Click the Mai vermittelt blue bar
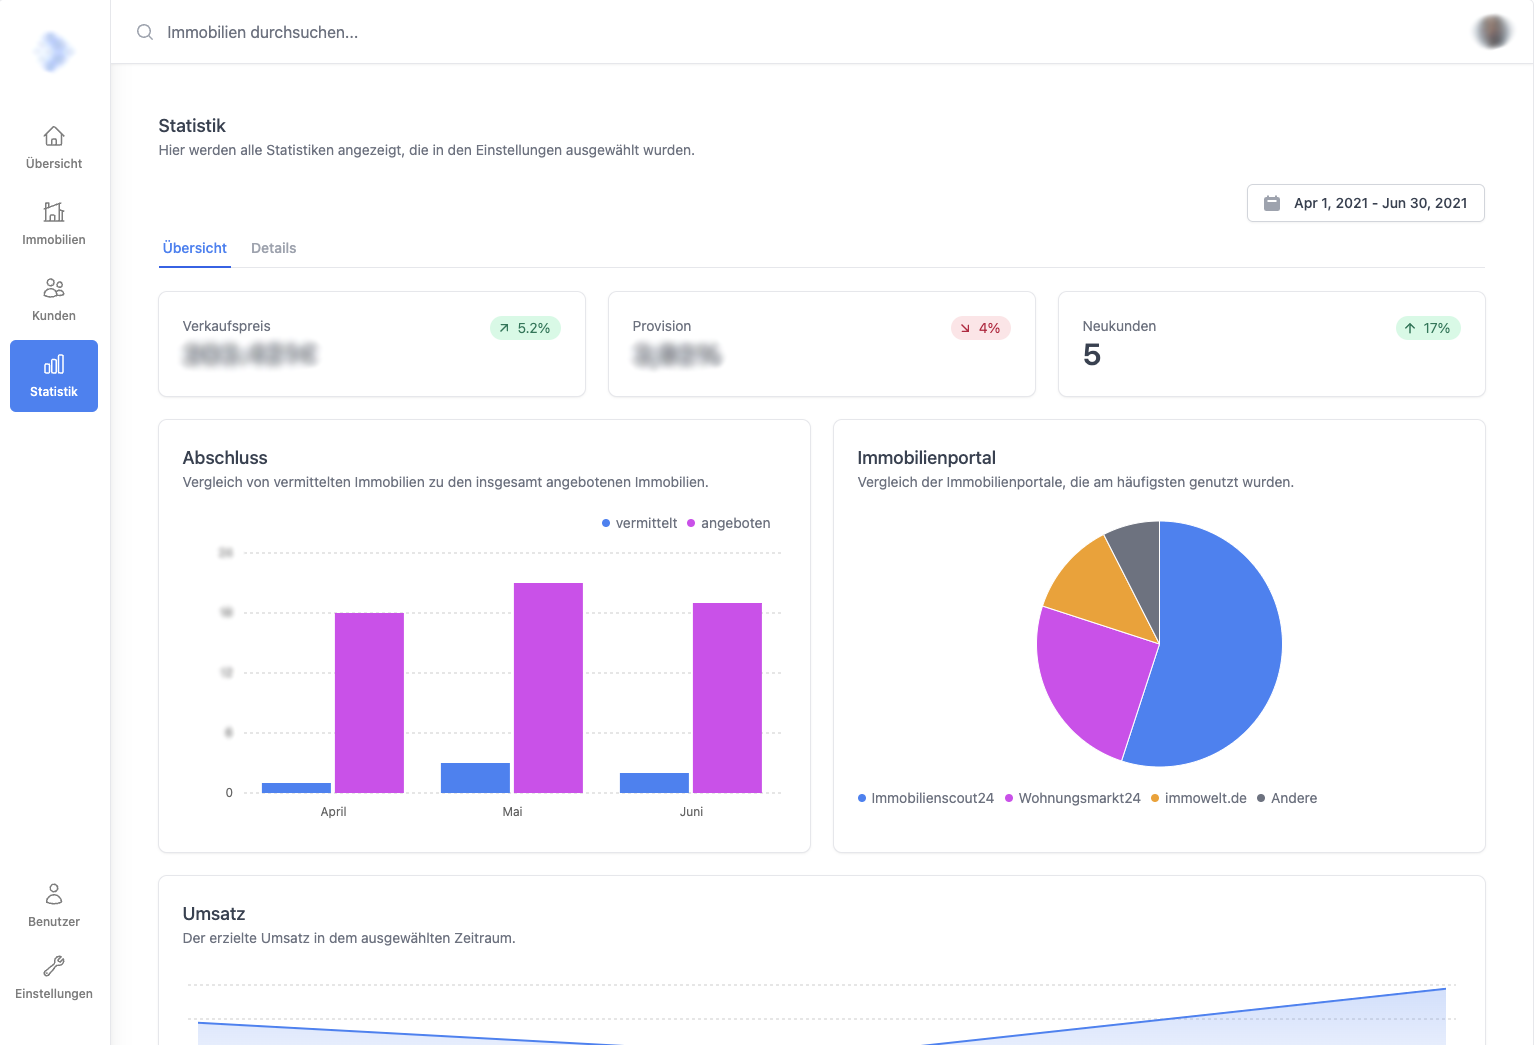The height and width of the screenshot is (1045, 1534). (x=475, y=778)
